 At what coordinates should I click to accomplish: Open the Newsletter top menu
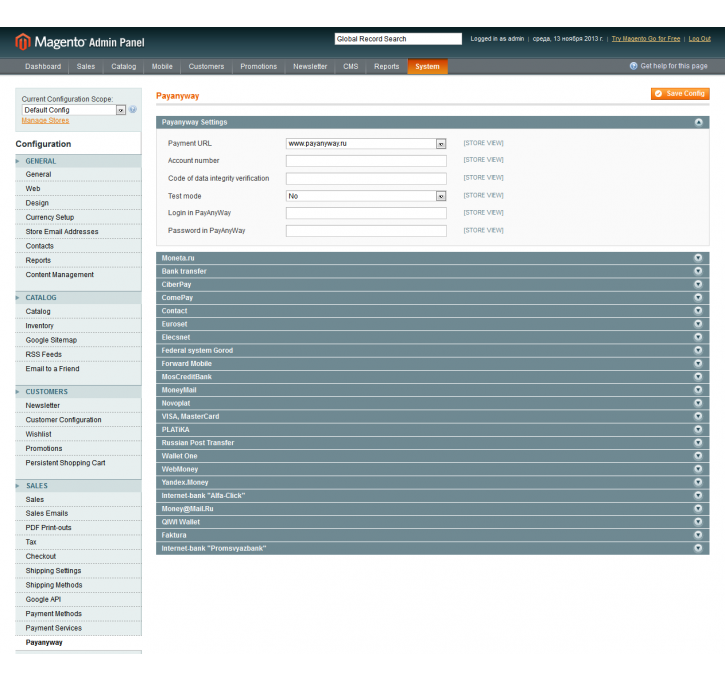310,67
